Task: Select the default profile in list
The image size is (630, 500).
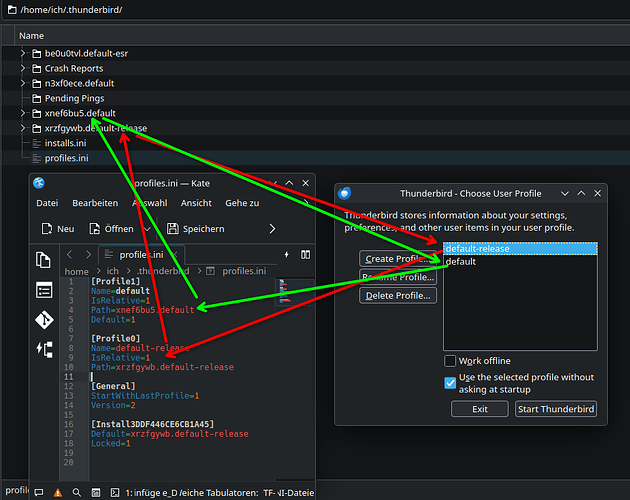Action: (x=520, y=262)
